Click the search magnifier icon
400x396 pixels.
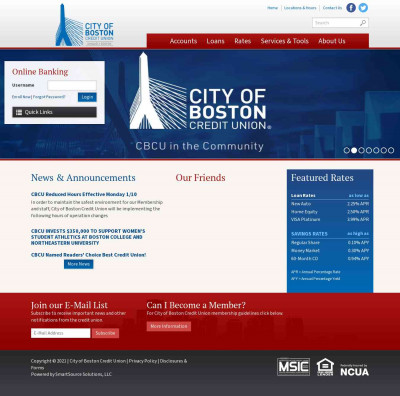pos(363,23)
